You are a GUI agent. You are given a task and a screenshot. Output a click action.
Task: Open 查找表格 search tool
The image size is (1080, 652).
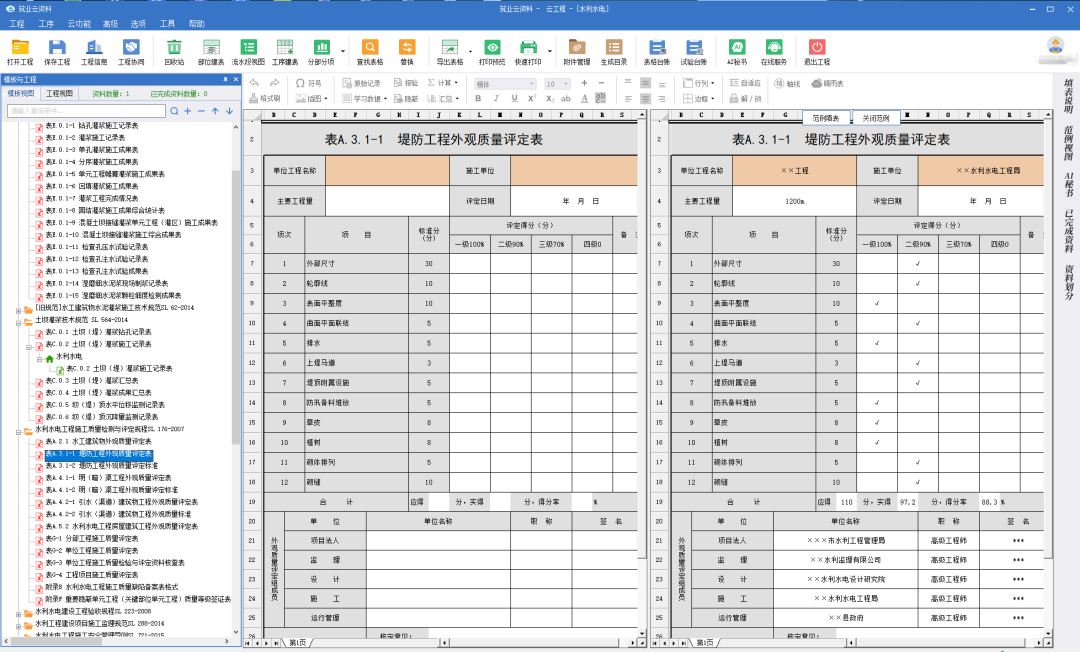pyautogui.click(x=370, y=52)
